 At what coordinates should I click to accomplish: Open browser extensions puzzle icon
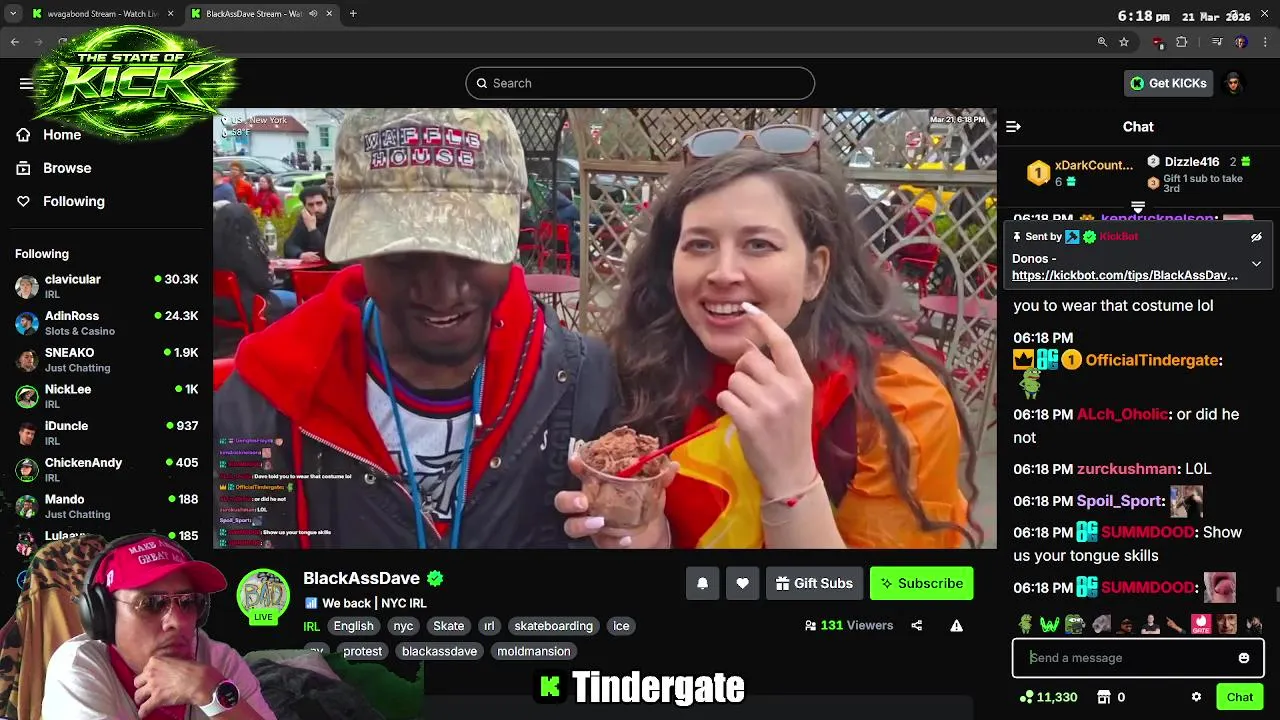[1181, 42]
